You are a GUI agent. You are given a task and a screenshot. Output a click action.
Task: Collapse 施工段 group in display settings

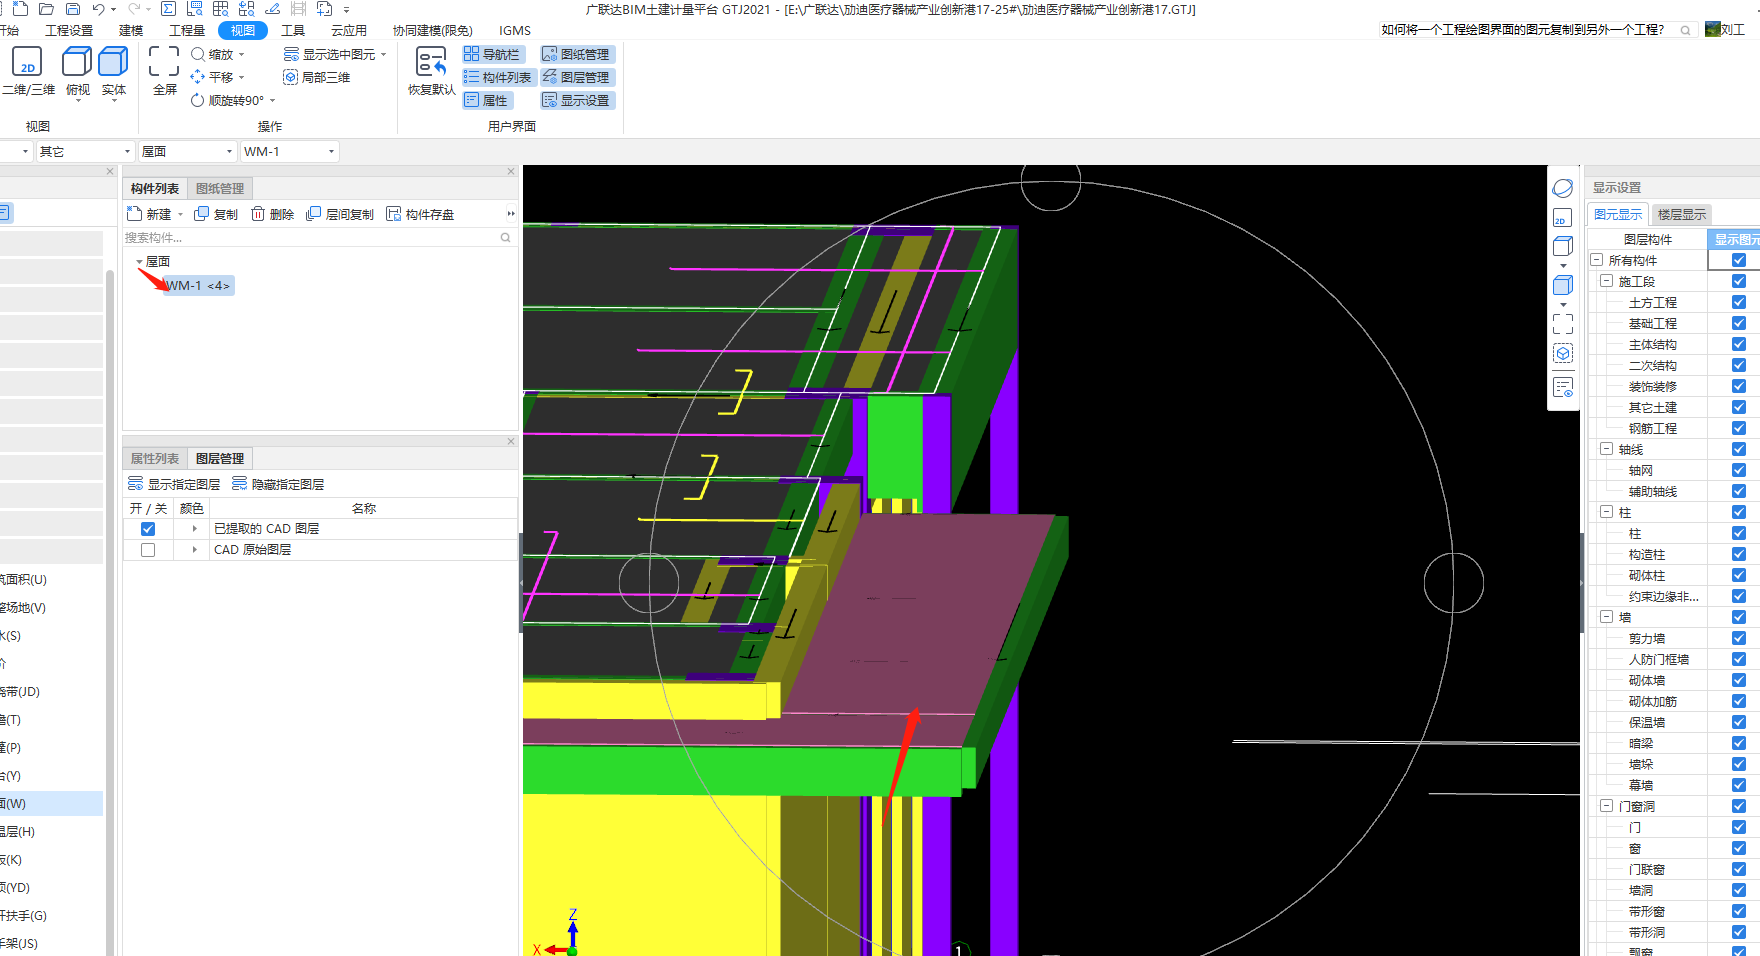coord(1606,281)
